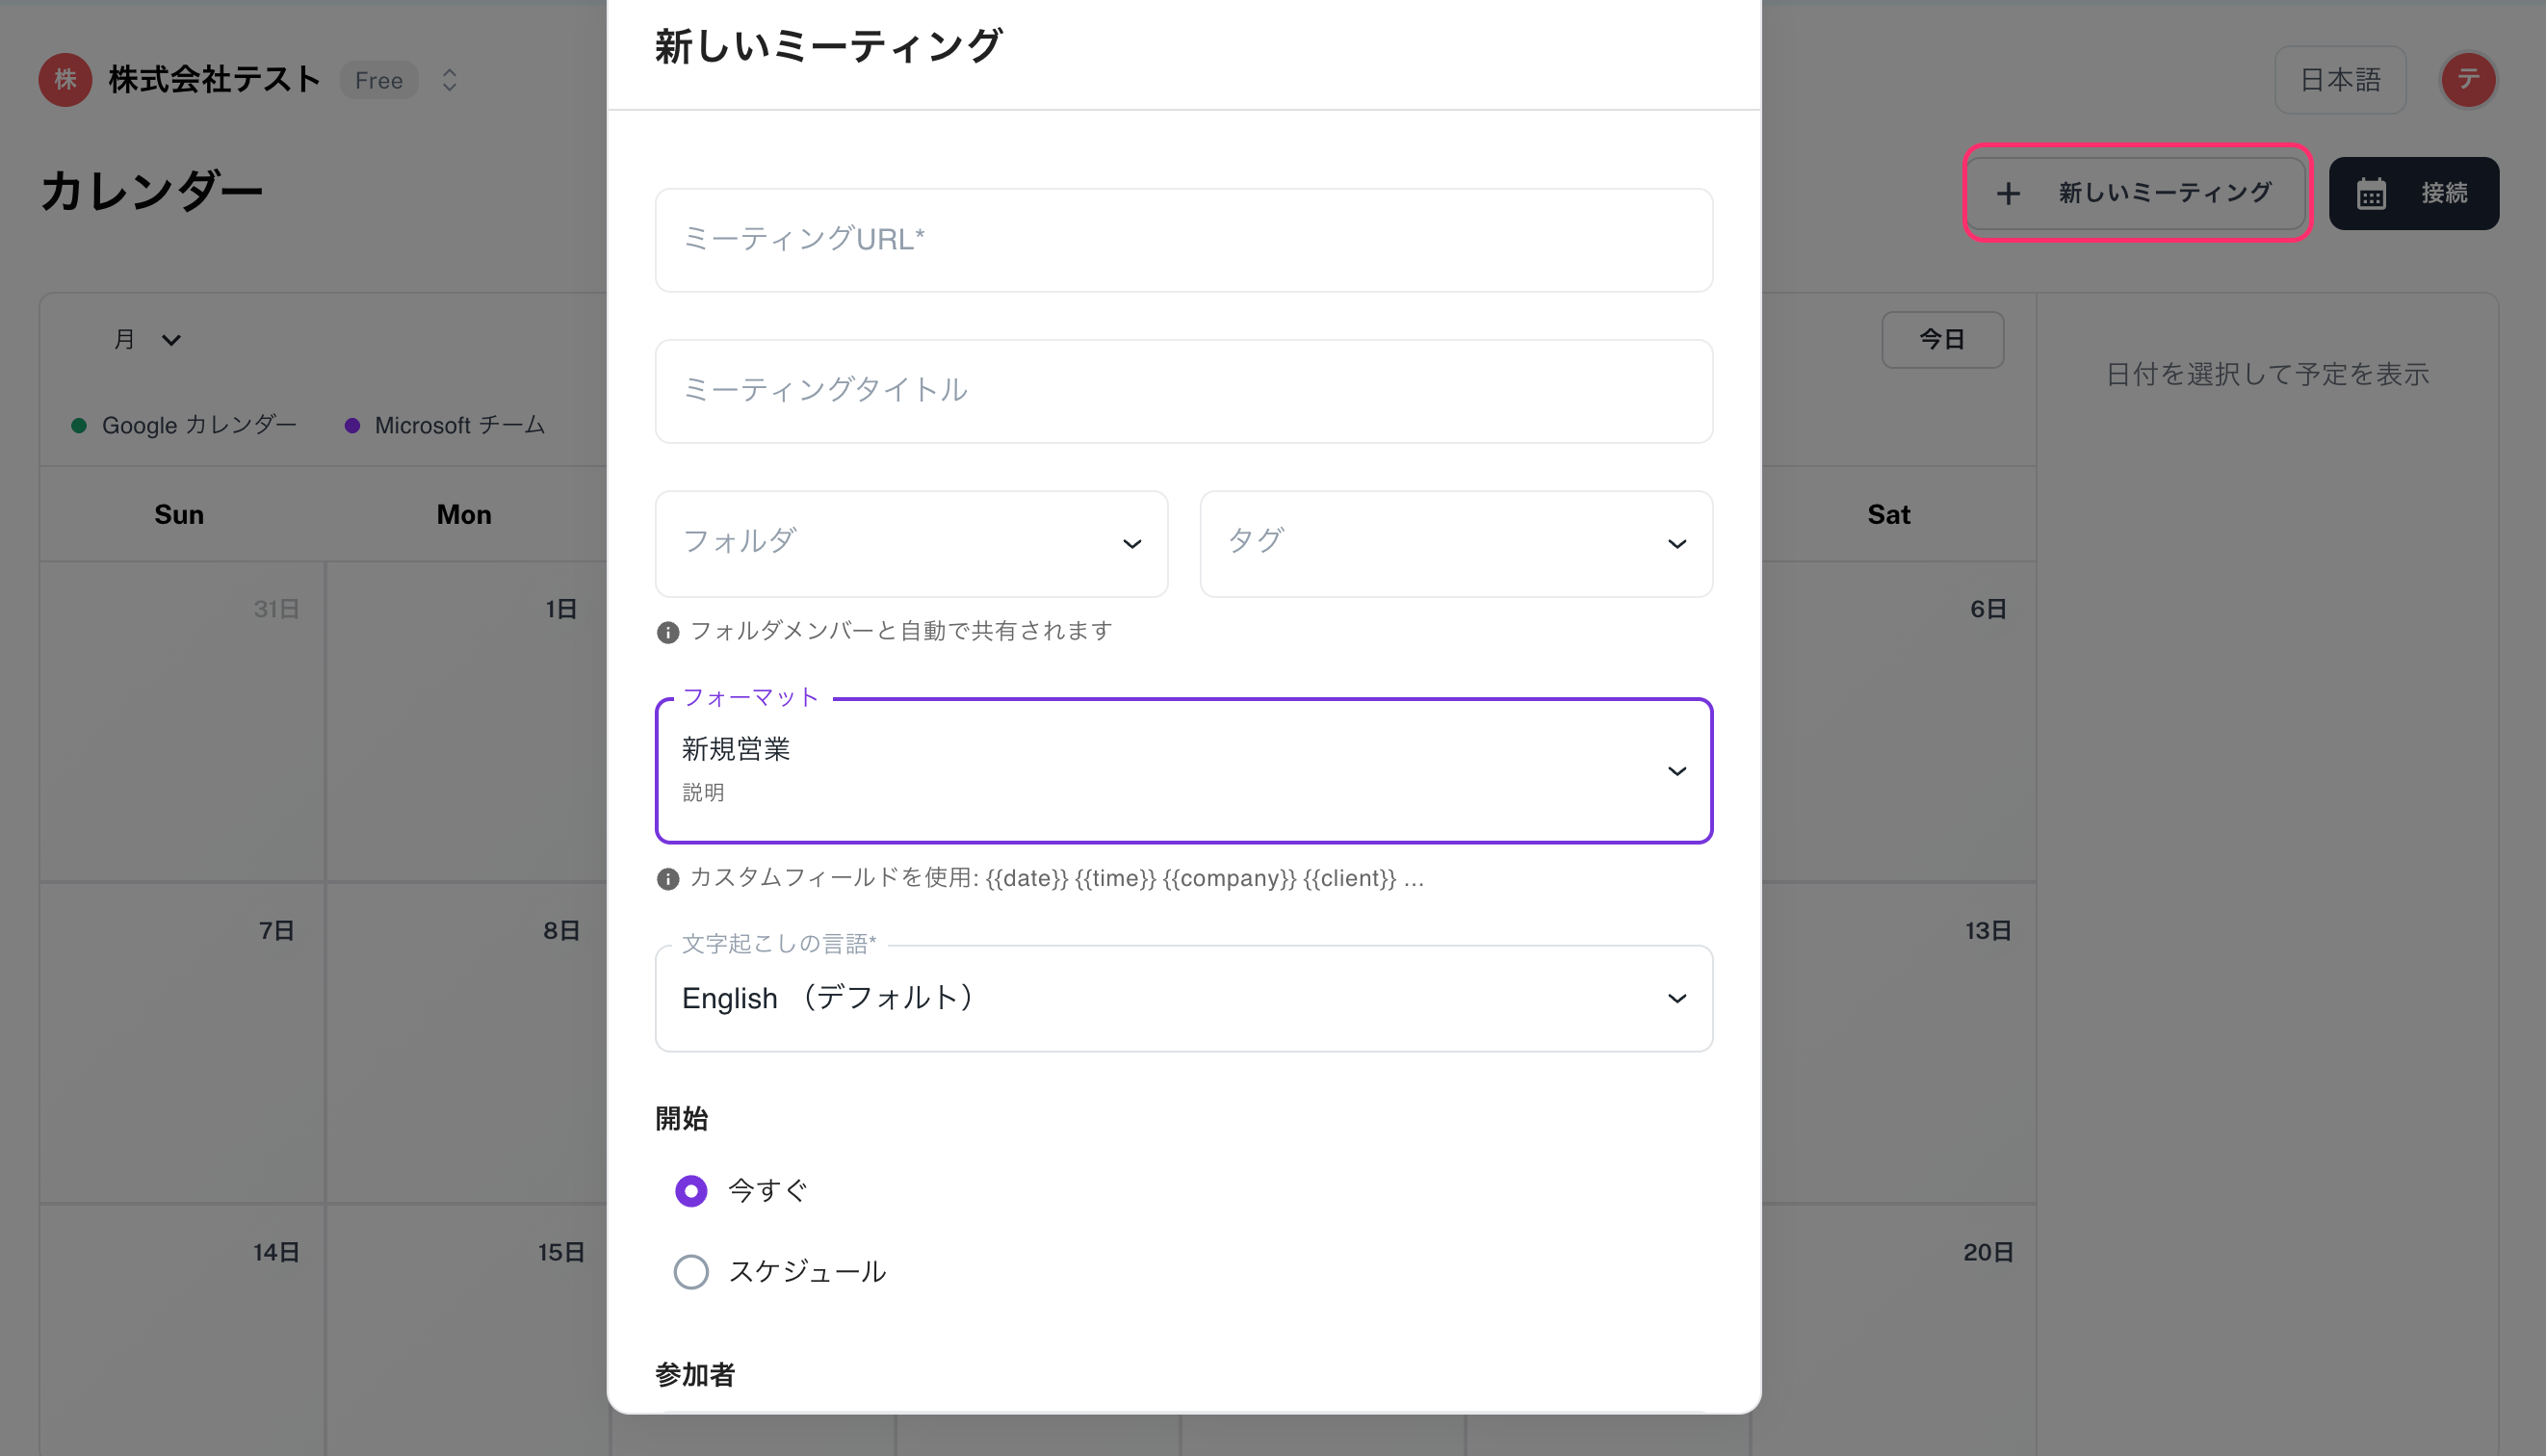Click the info icon beside フォルダメンバー note

(x=667, y=633)
